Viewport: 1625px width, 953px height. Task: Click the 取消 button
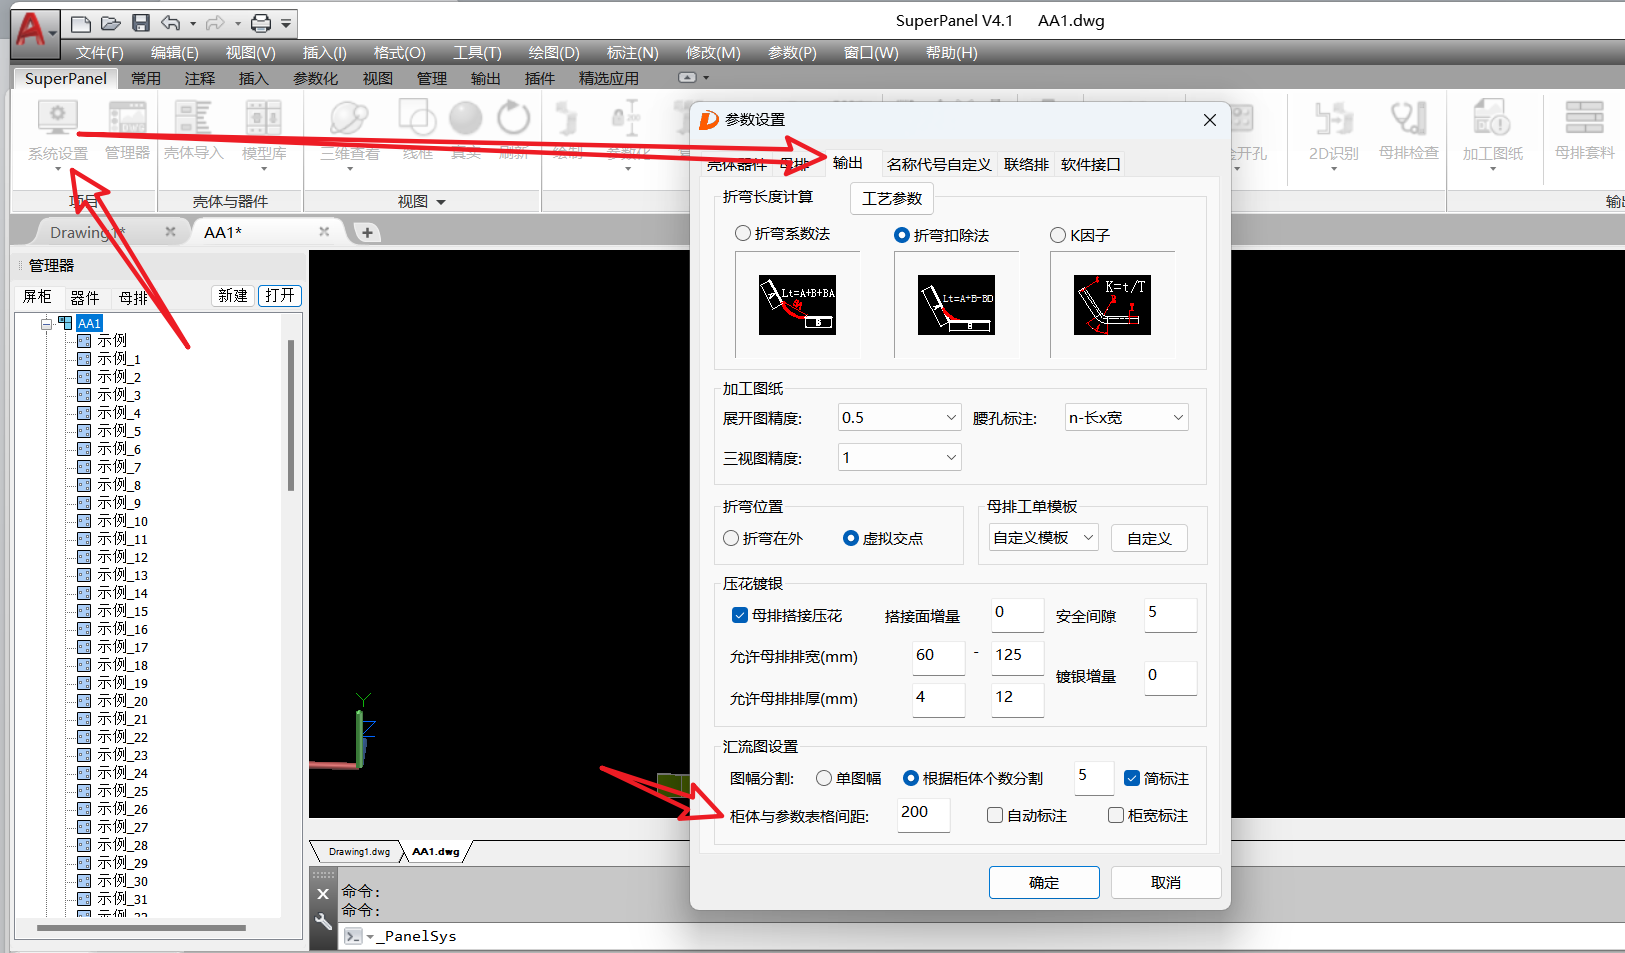(x=1166, y=882)
